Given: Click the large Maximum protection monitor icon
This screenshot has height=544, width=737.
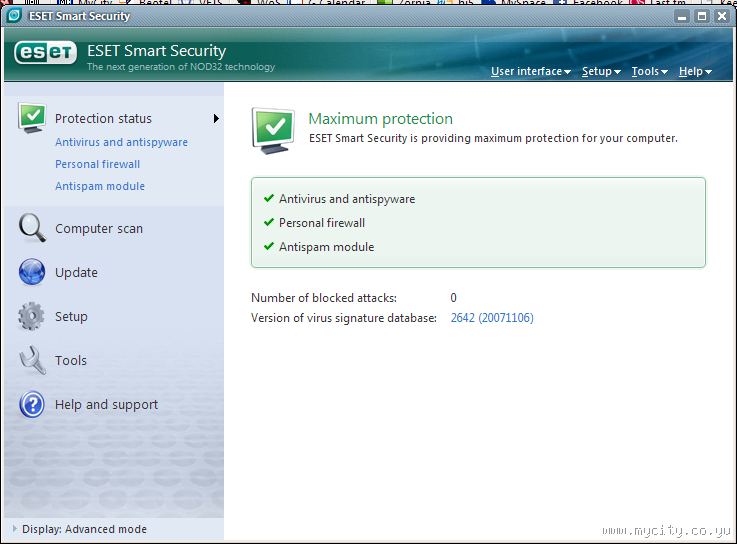Looking at the screenshot, I should click(274, 131).
